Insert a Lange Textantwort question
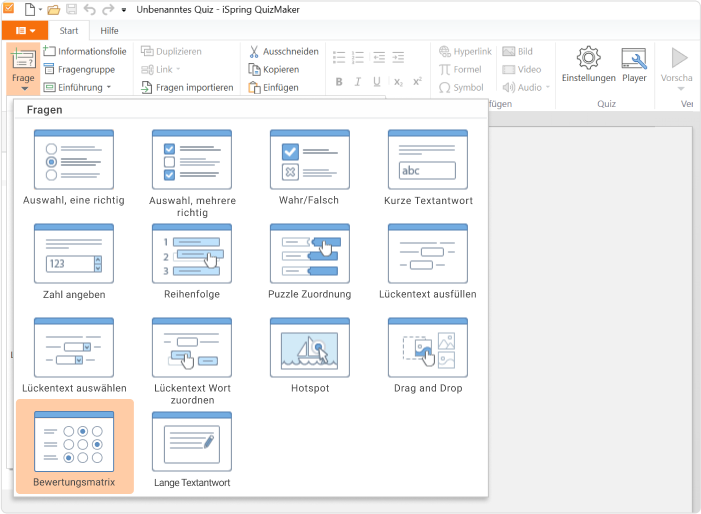The image size is (701, 514). click(x=192, y=450)
